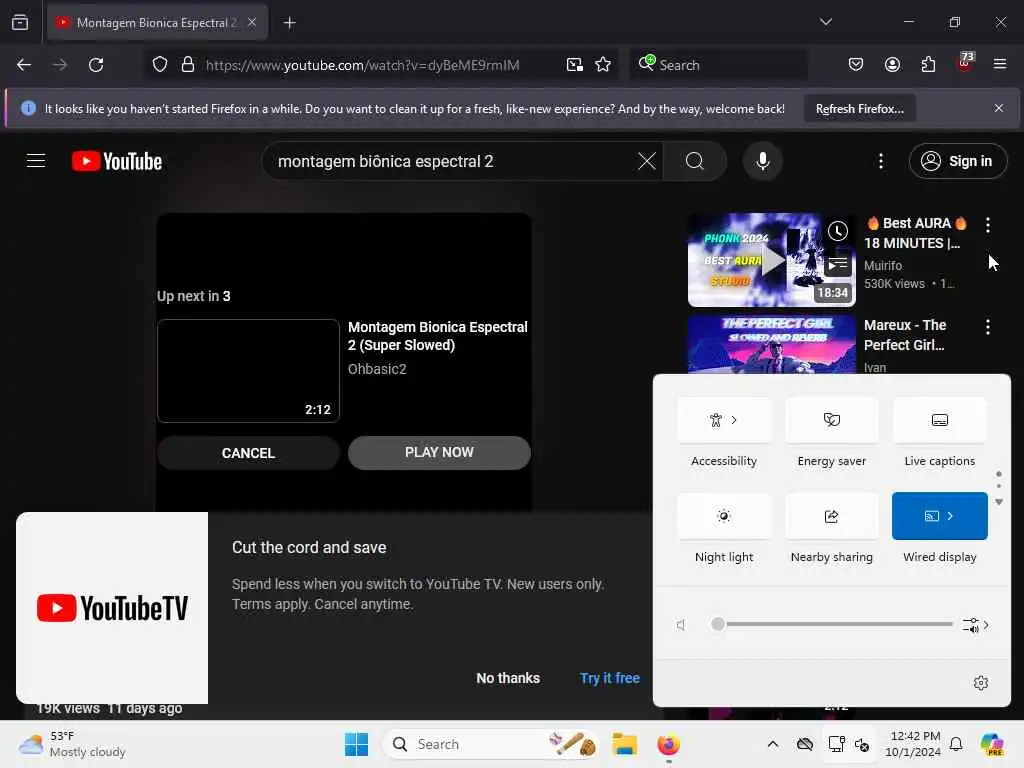Click the Firefox Search field
This screenshot has height=768, width=1024.
718,65
